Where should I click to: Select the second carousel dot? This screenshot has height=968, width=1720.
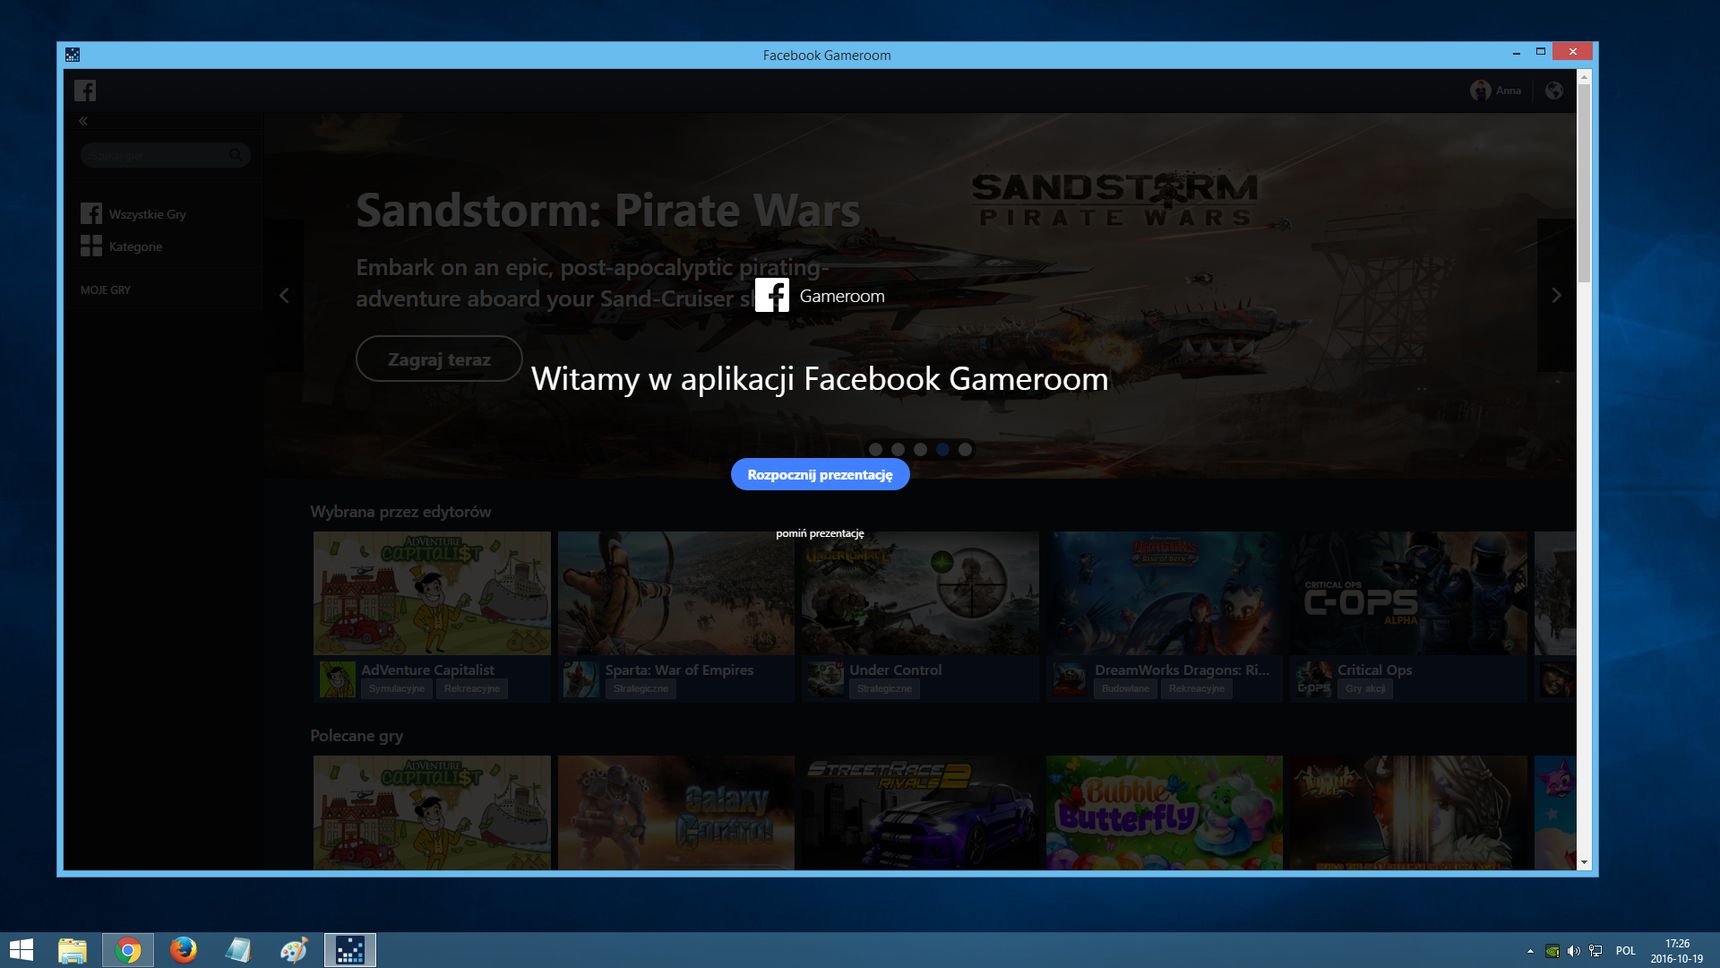(898, 450)
